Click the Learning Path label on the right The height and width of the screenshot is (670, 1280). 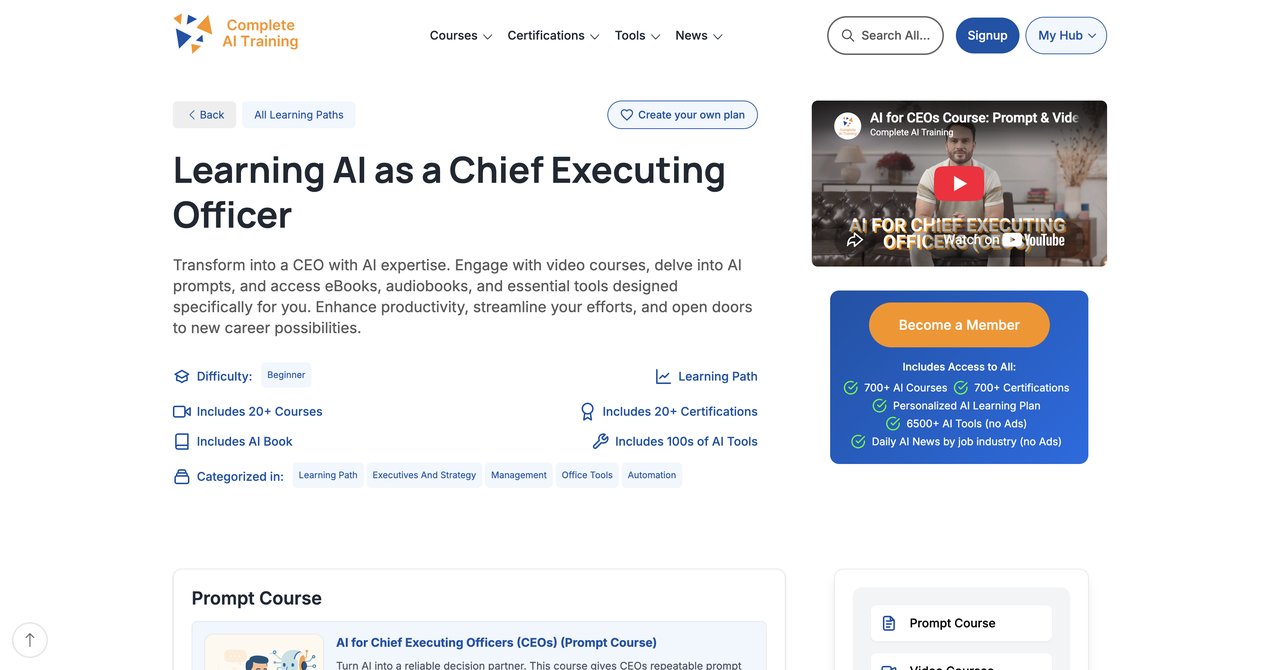(718, 377)
